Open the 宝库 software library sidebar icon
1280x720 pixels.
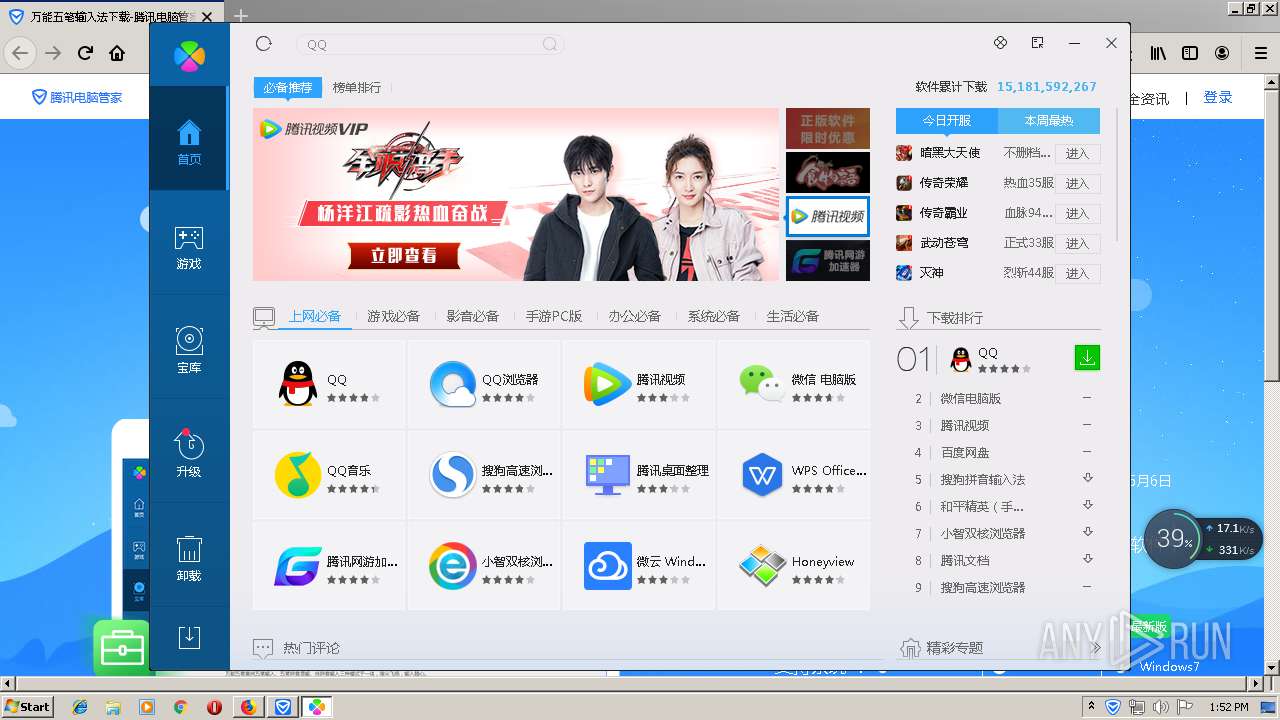189,351
